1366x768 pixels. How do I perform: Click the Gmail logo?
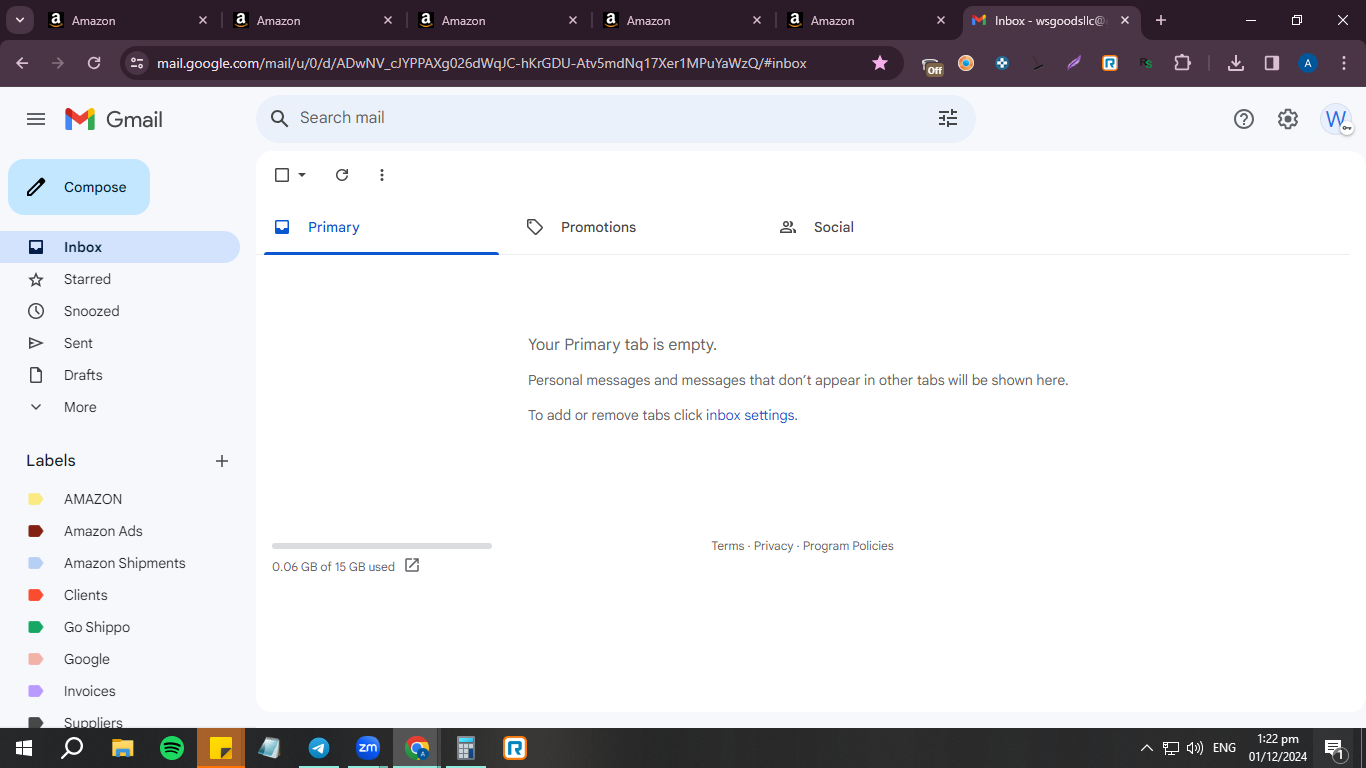tap(114, 119)
